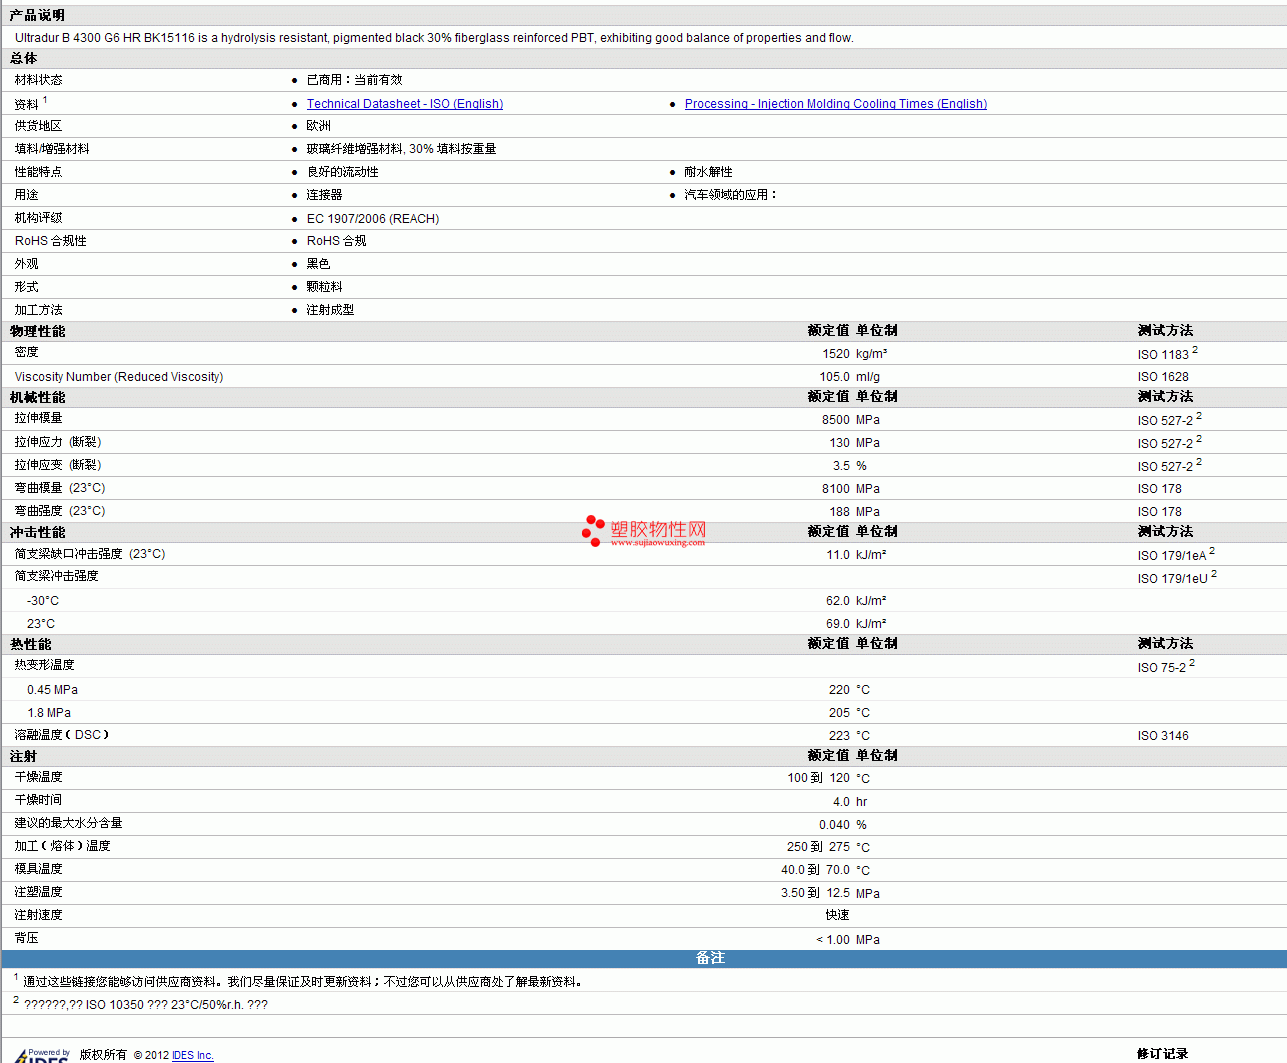Open the Technical Datasheet - ISO (English) link

(404, 104)
